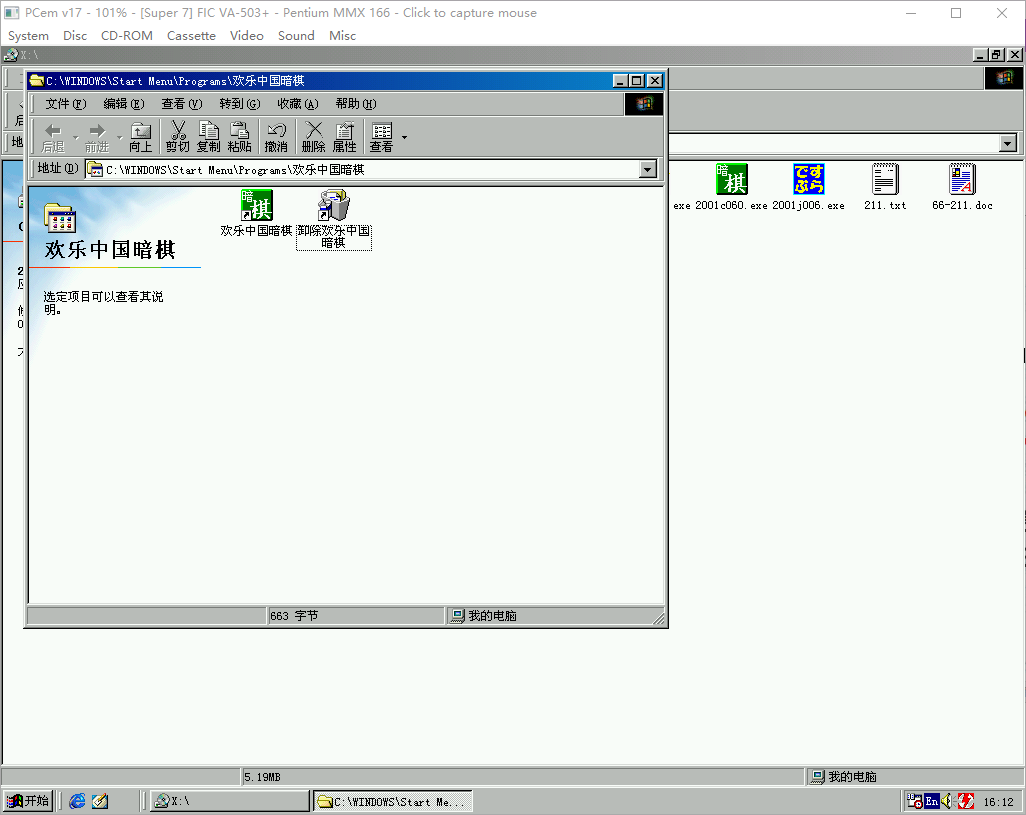This screenshot has width=1026, height=815.
Task: Launch Internet Explorer from quick launch
Action: tap(77, 801)
